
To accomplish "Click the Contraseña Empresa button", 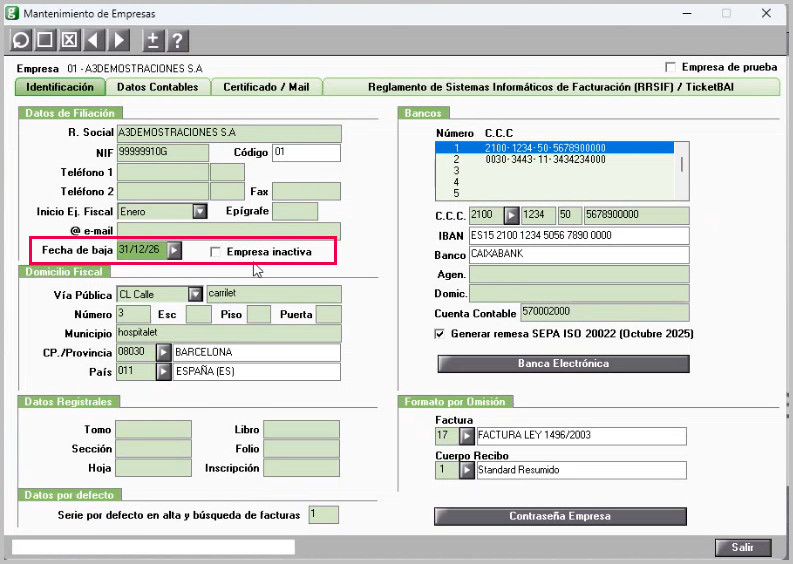I will [560, 516].
